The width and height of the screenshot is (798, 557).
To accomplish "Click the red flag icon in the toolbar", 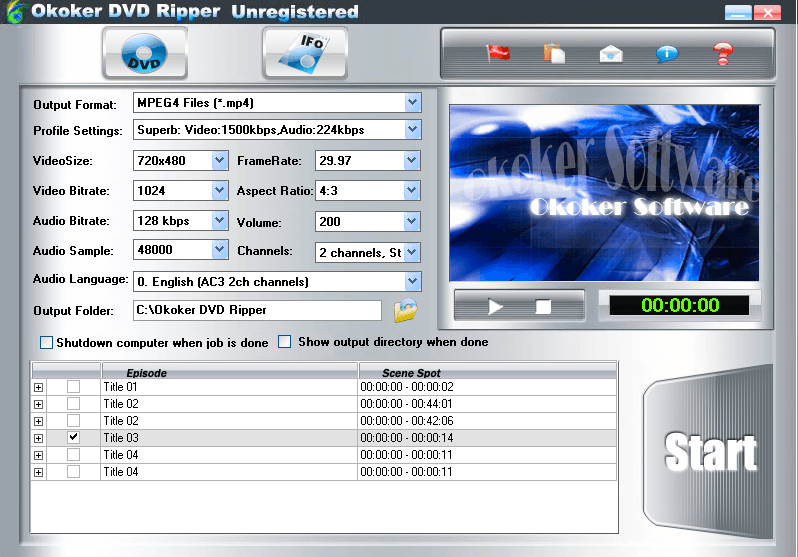I will pyautogui.click(x=498, y=53).
